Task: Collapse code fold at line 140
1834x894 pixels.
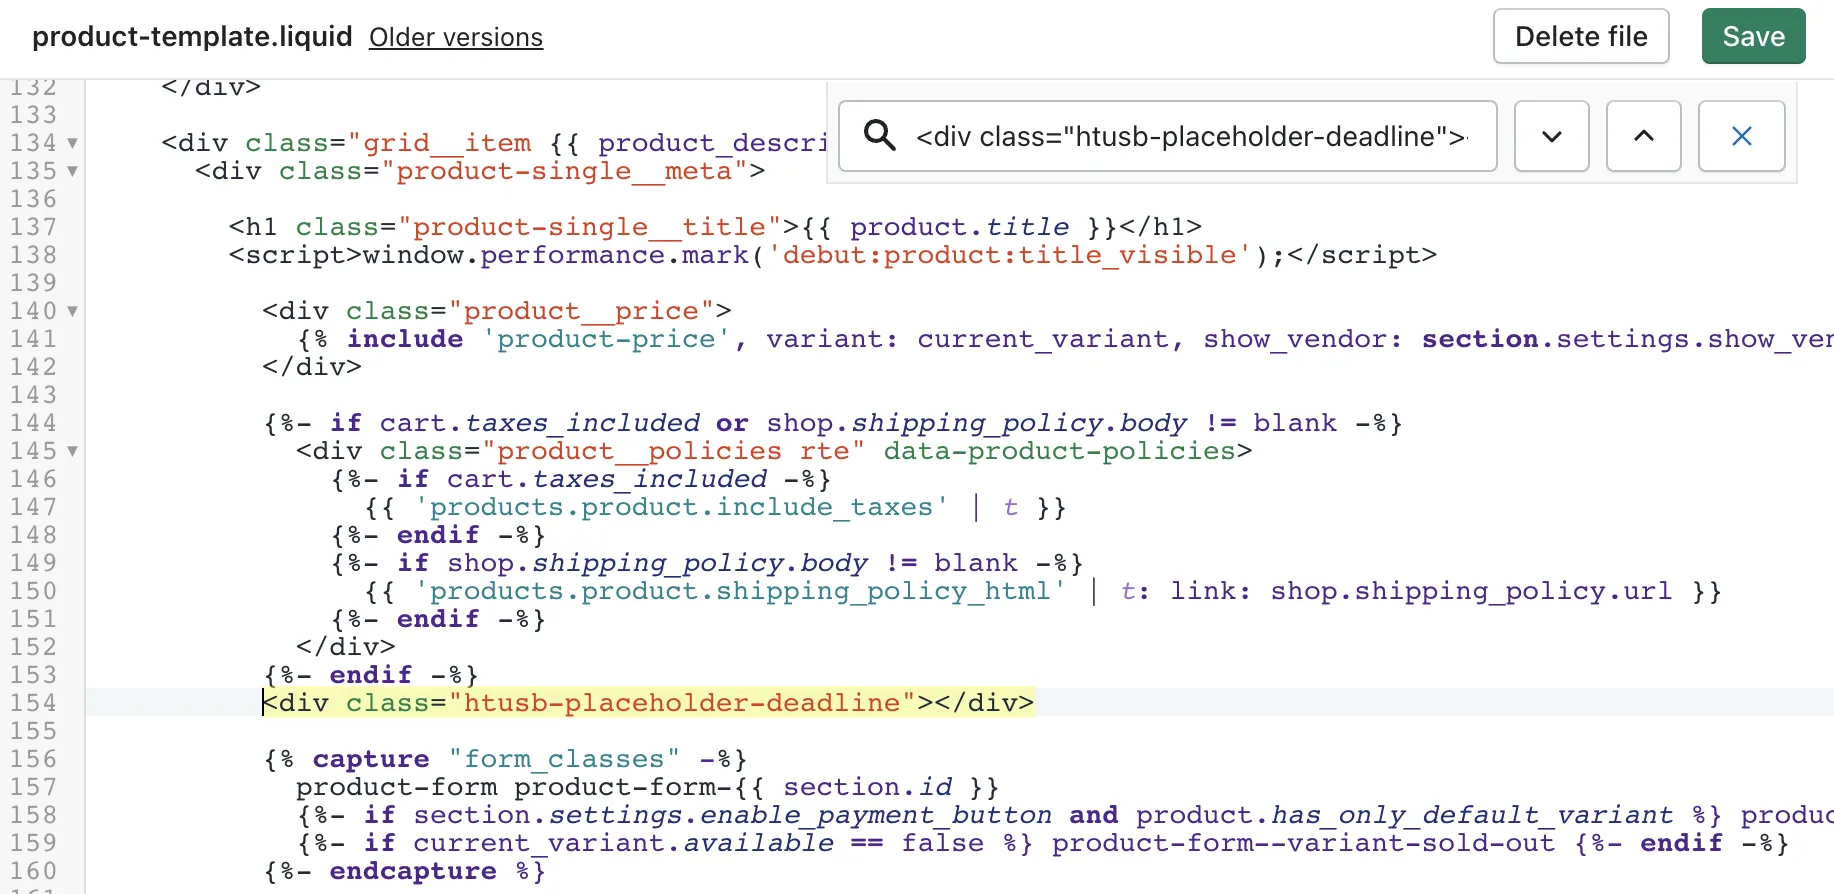Action: click(x=72, y=311)
